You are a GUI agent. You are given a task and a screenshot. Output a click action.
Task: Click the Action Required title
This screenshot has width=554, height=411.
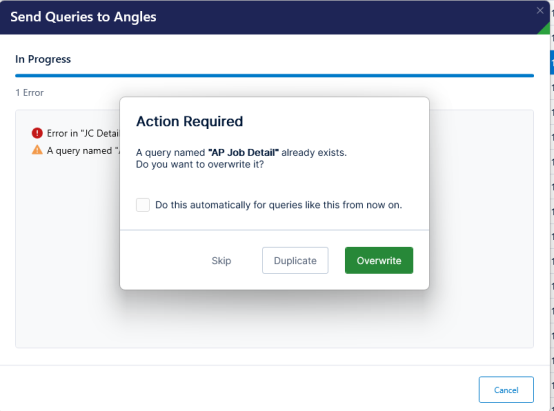189,121
